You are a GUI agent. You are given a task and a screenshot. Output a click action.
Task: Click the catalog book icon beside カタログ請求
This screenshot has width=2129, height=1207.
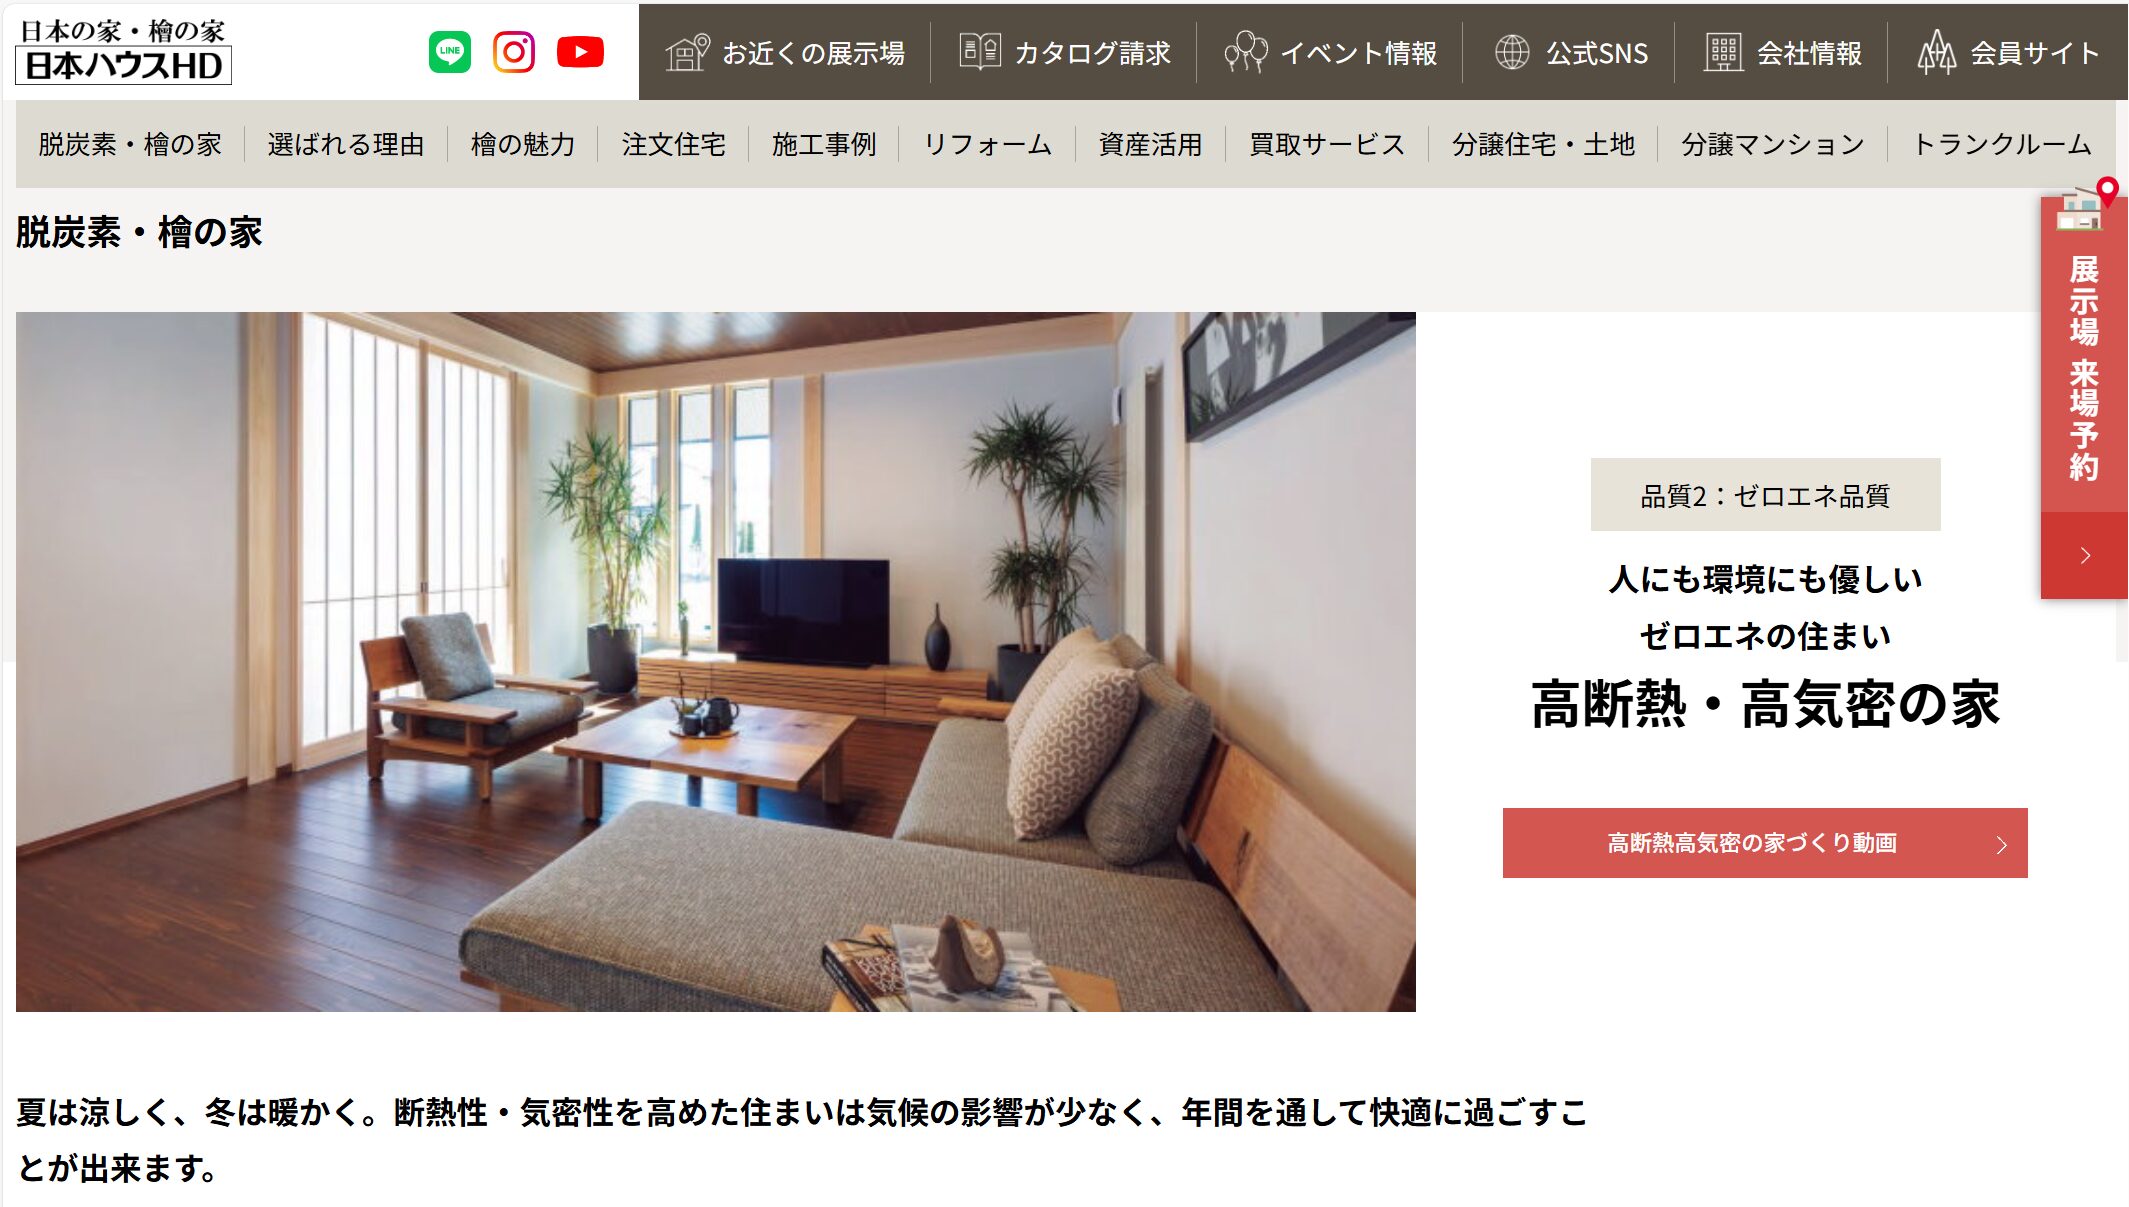pos(980,51)
